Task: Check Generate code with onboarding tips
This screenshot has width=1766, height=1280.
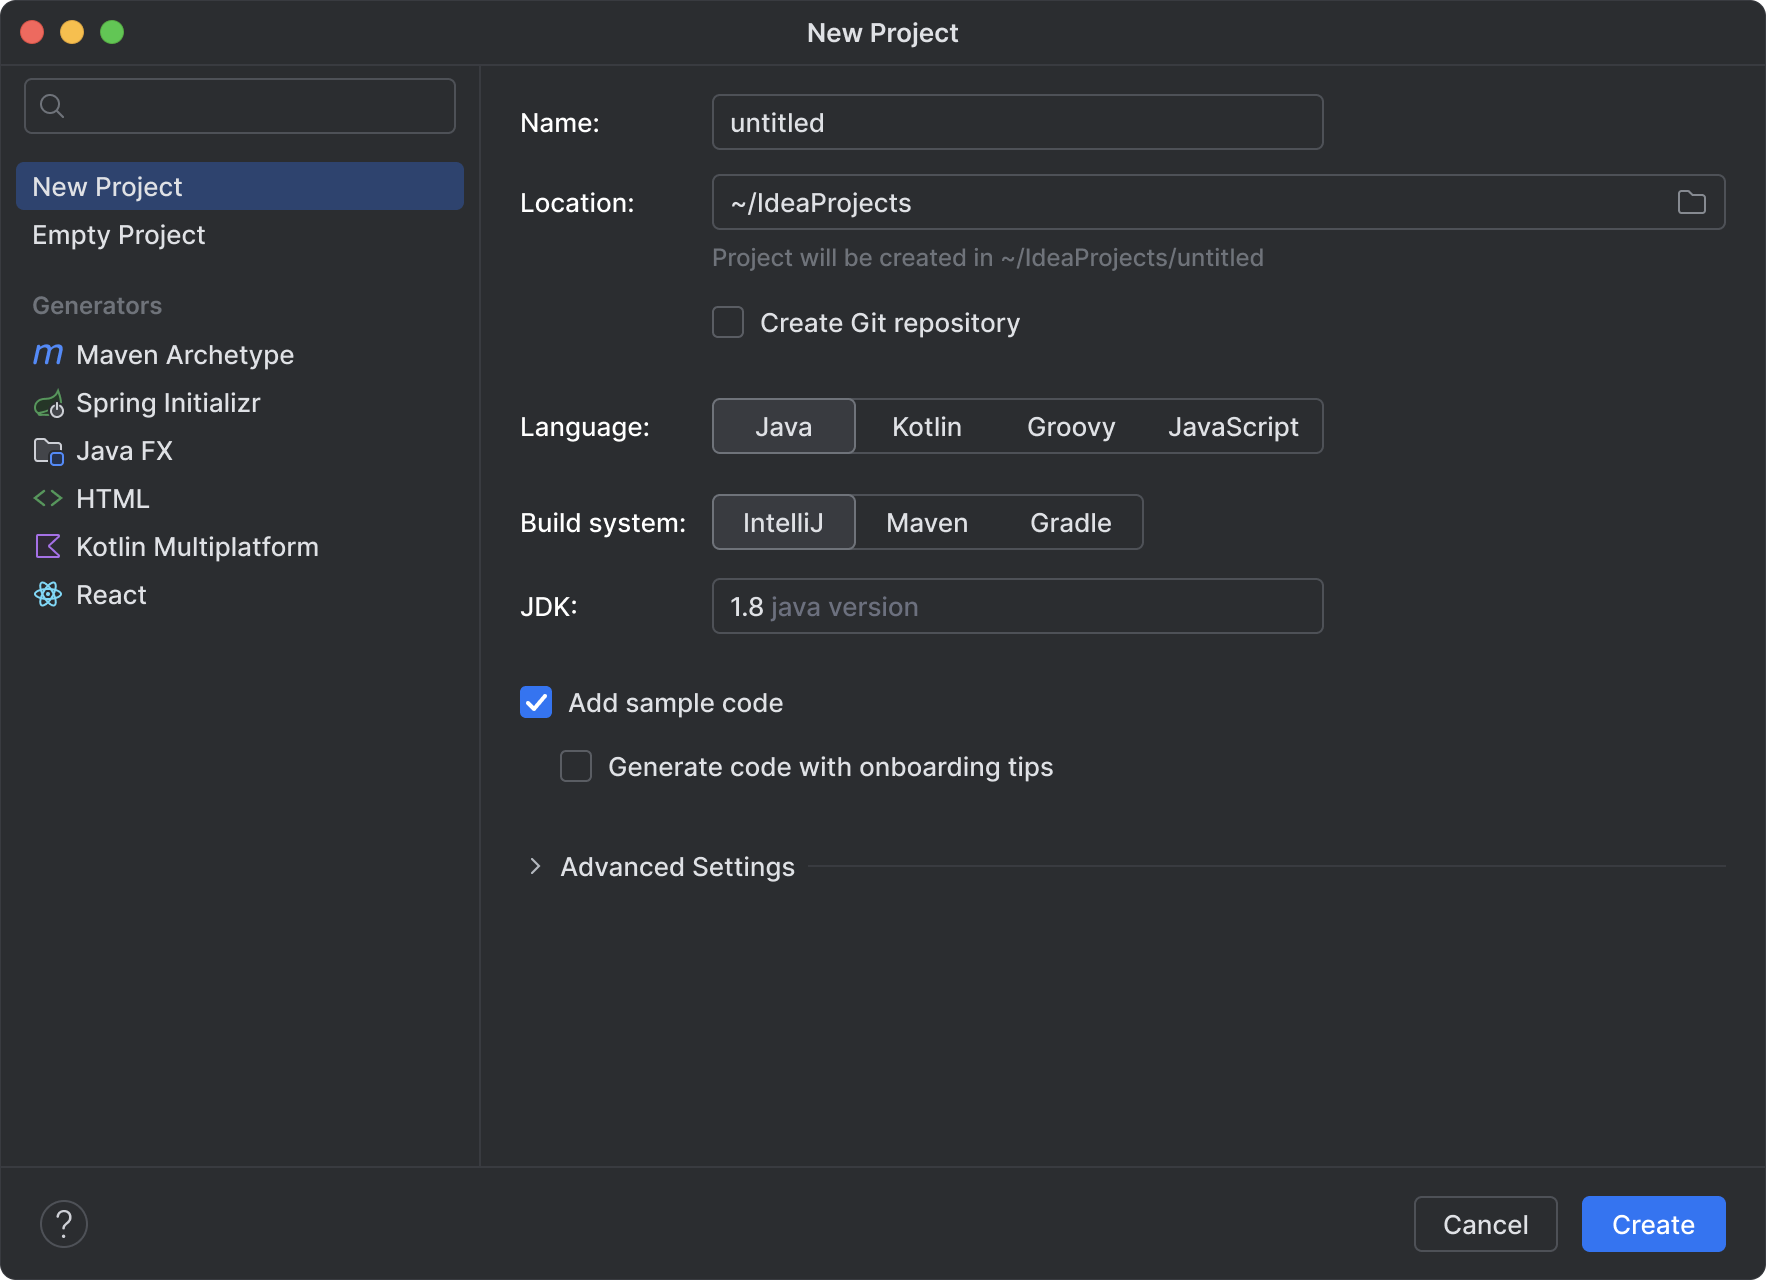Action: point(576,766)
